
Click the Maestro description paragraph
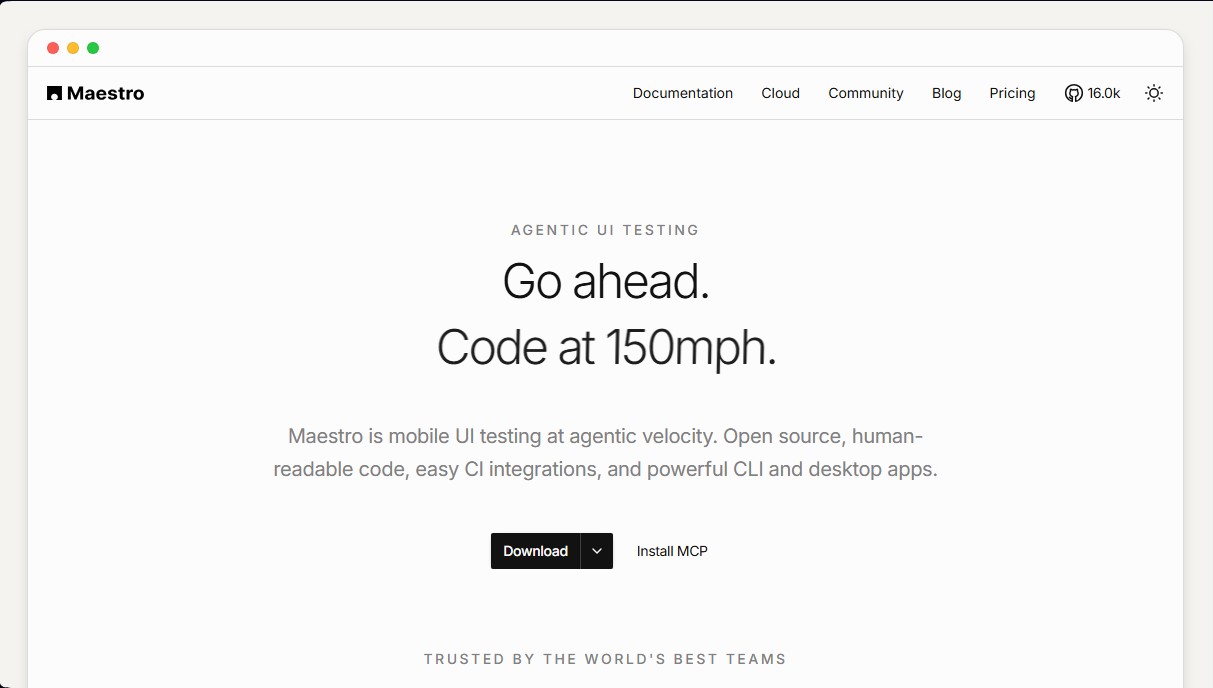click(606, 453)
